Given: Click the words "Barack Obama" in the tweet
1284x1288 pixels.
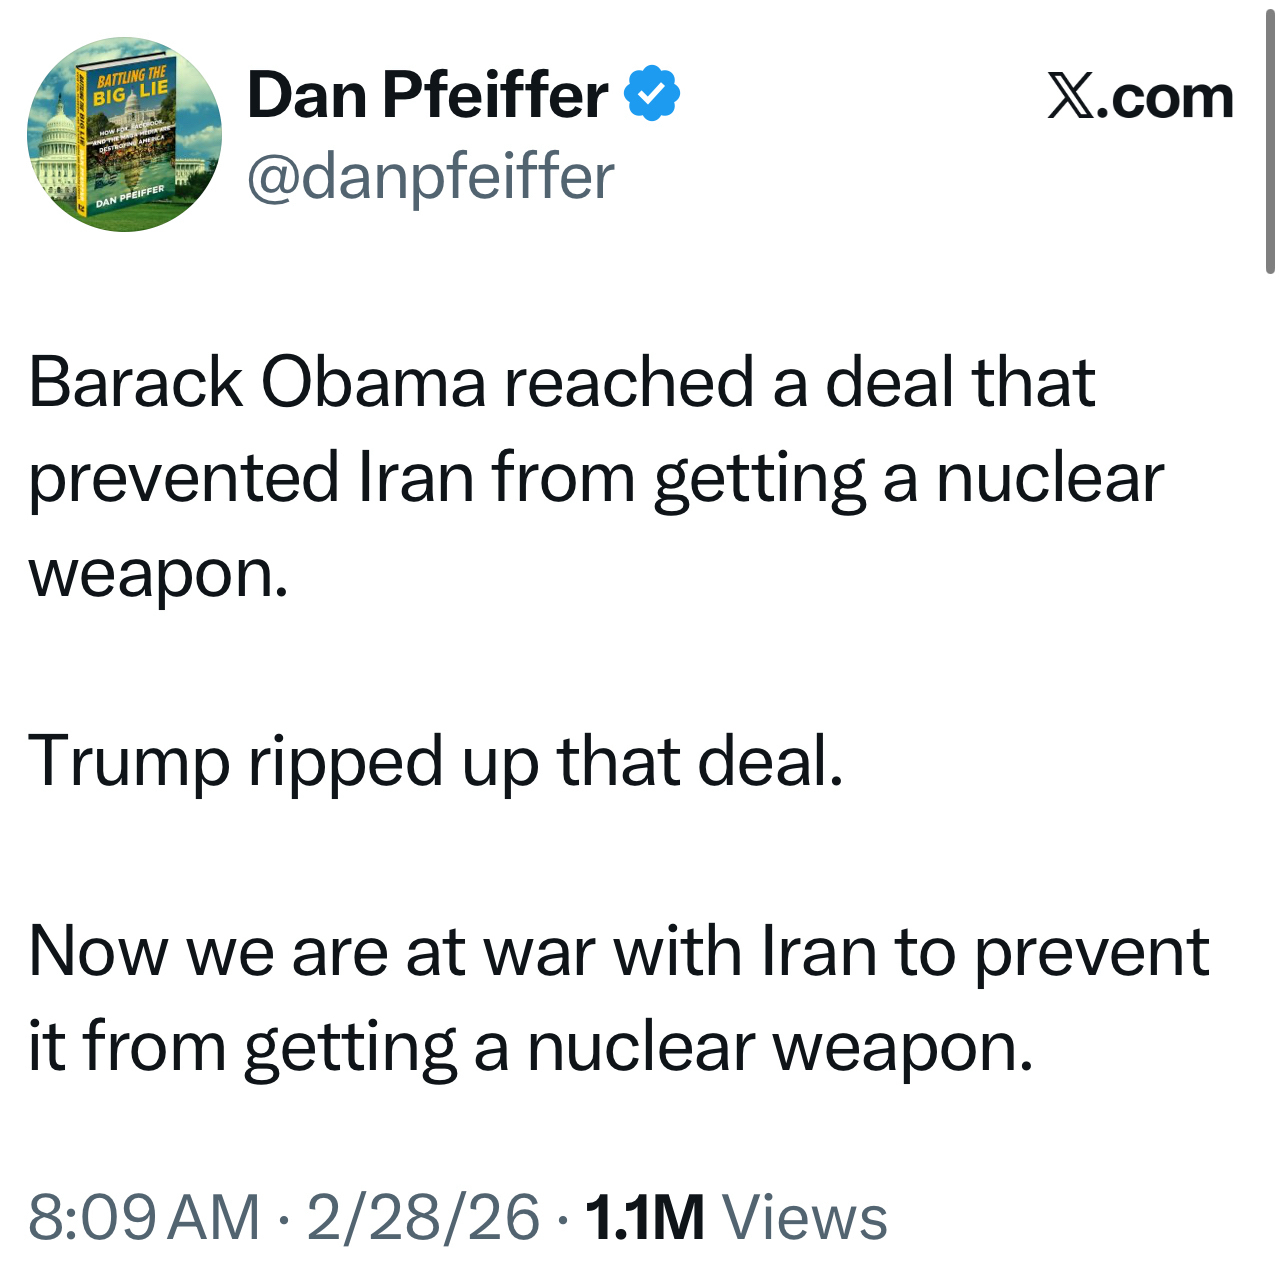Looking at the screenshot, I should click(256, 382).
